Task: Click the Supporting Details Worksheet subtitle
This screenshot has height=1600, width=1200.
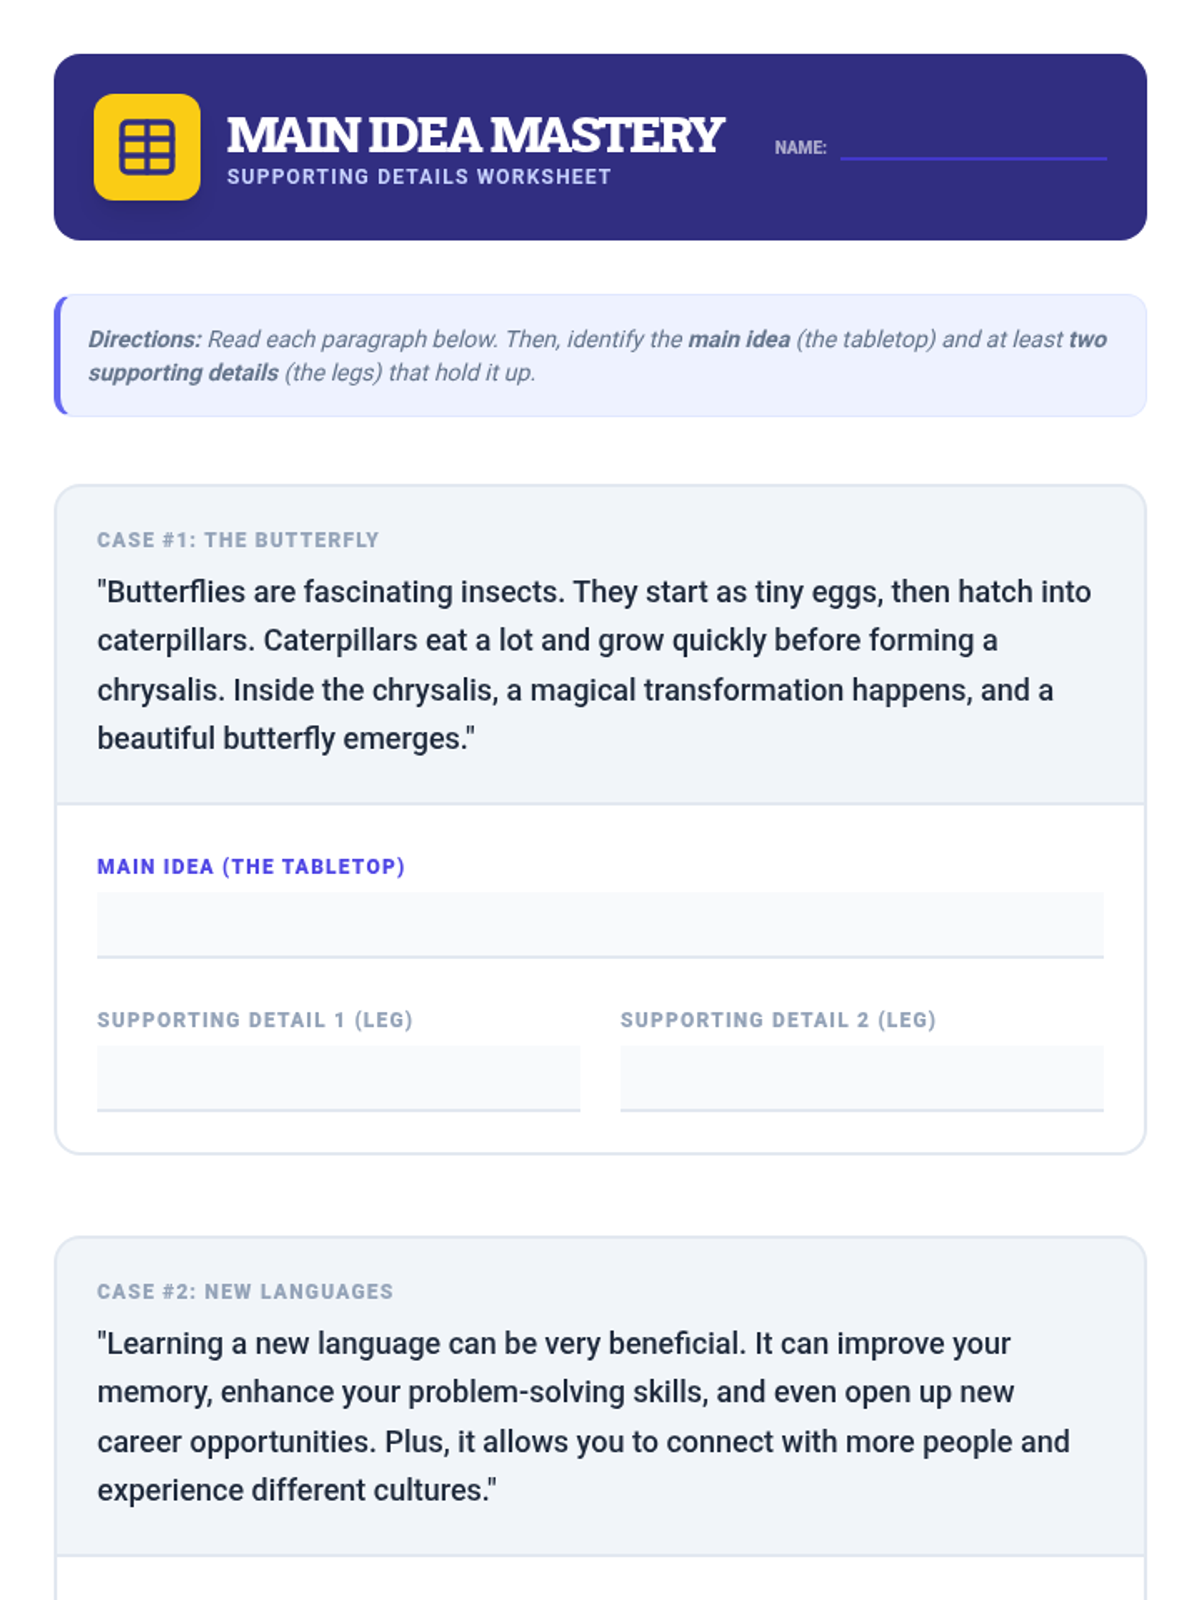Action: pos(418,177)
